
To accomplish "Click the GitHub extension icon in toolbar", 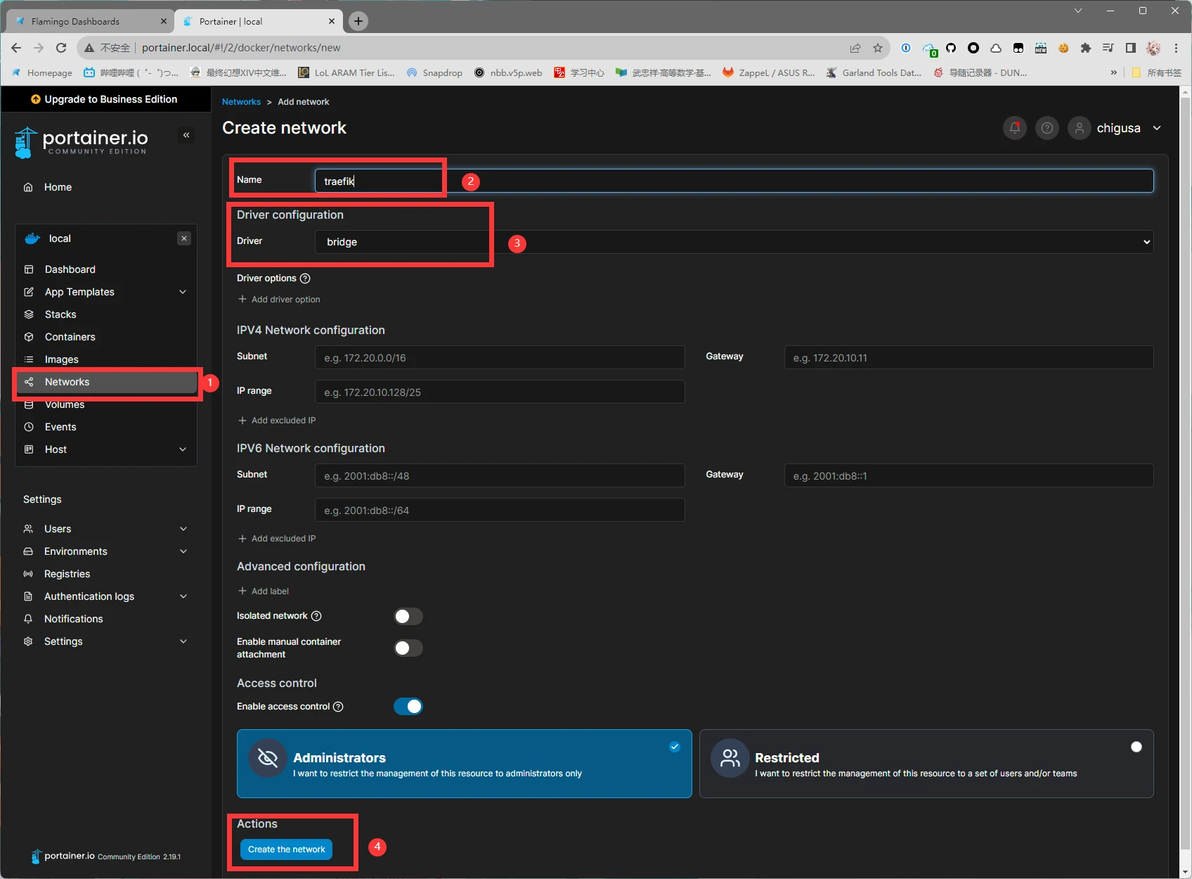I will click(950, 48).
